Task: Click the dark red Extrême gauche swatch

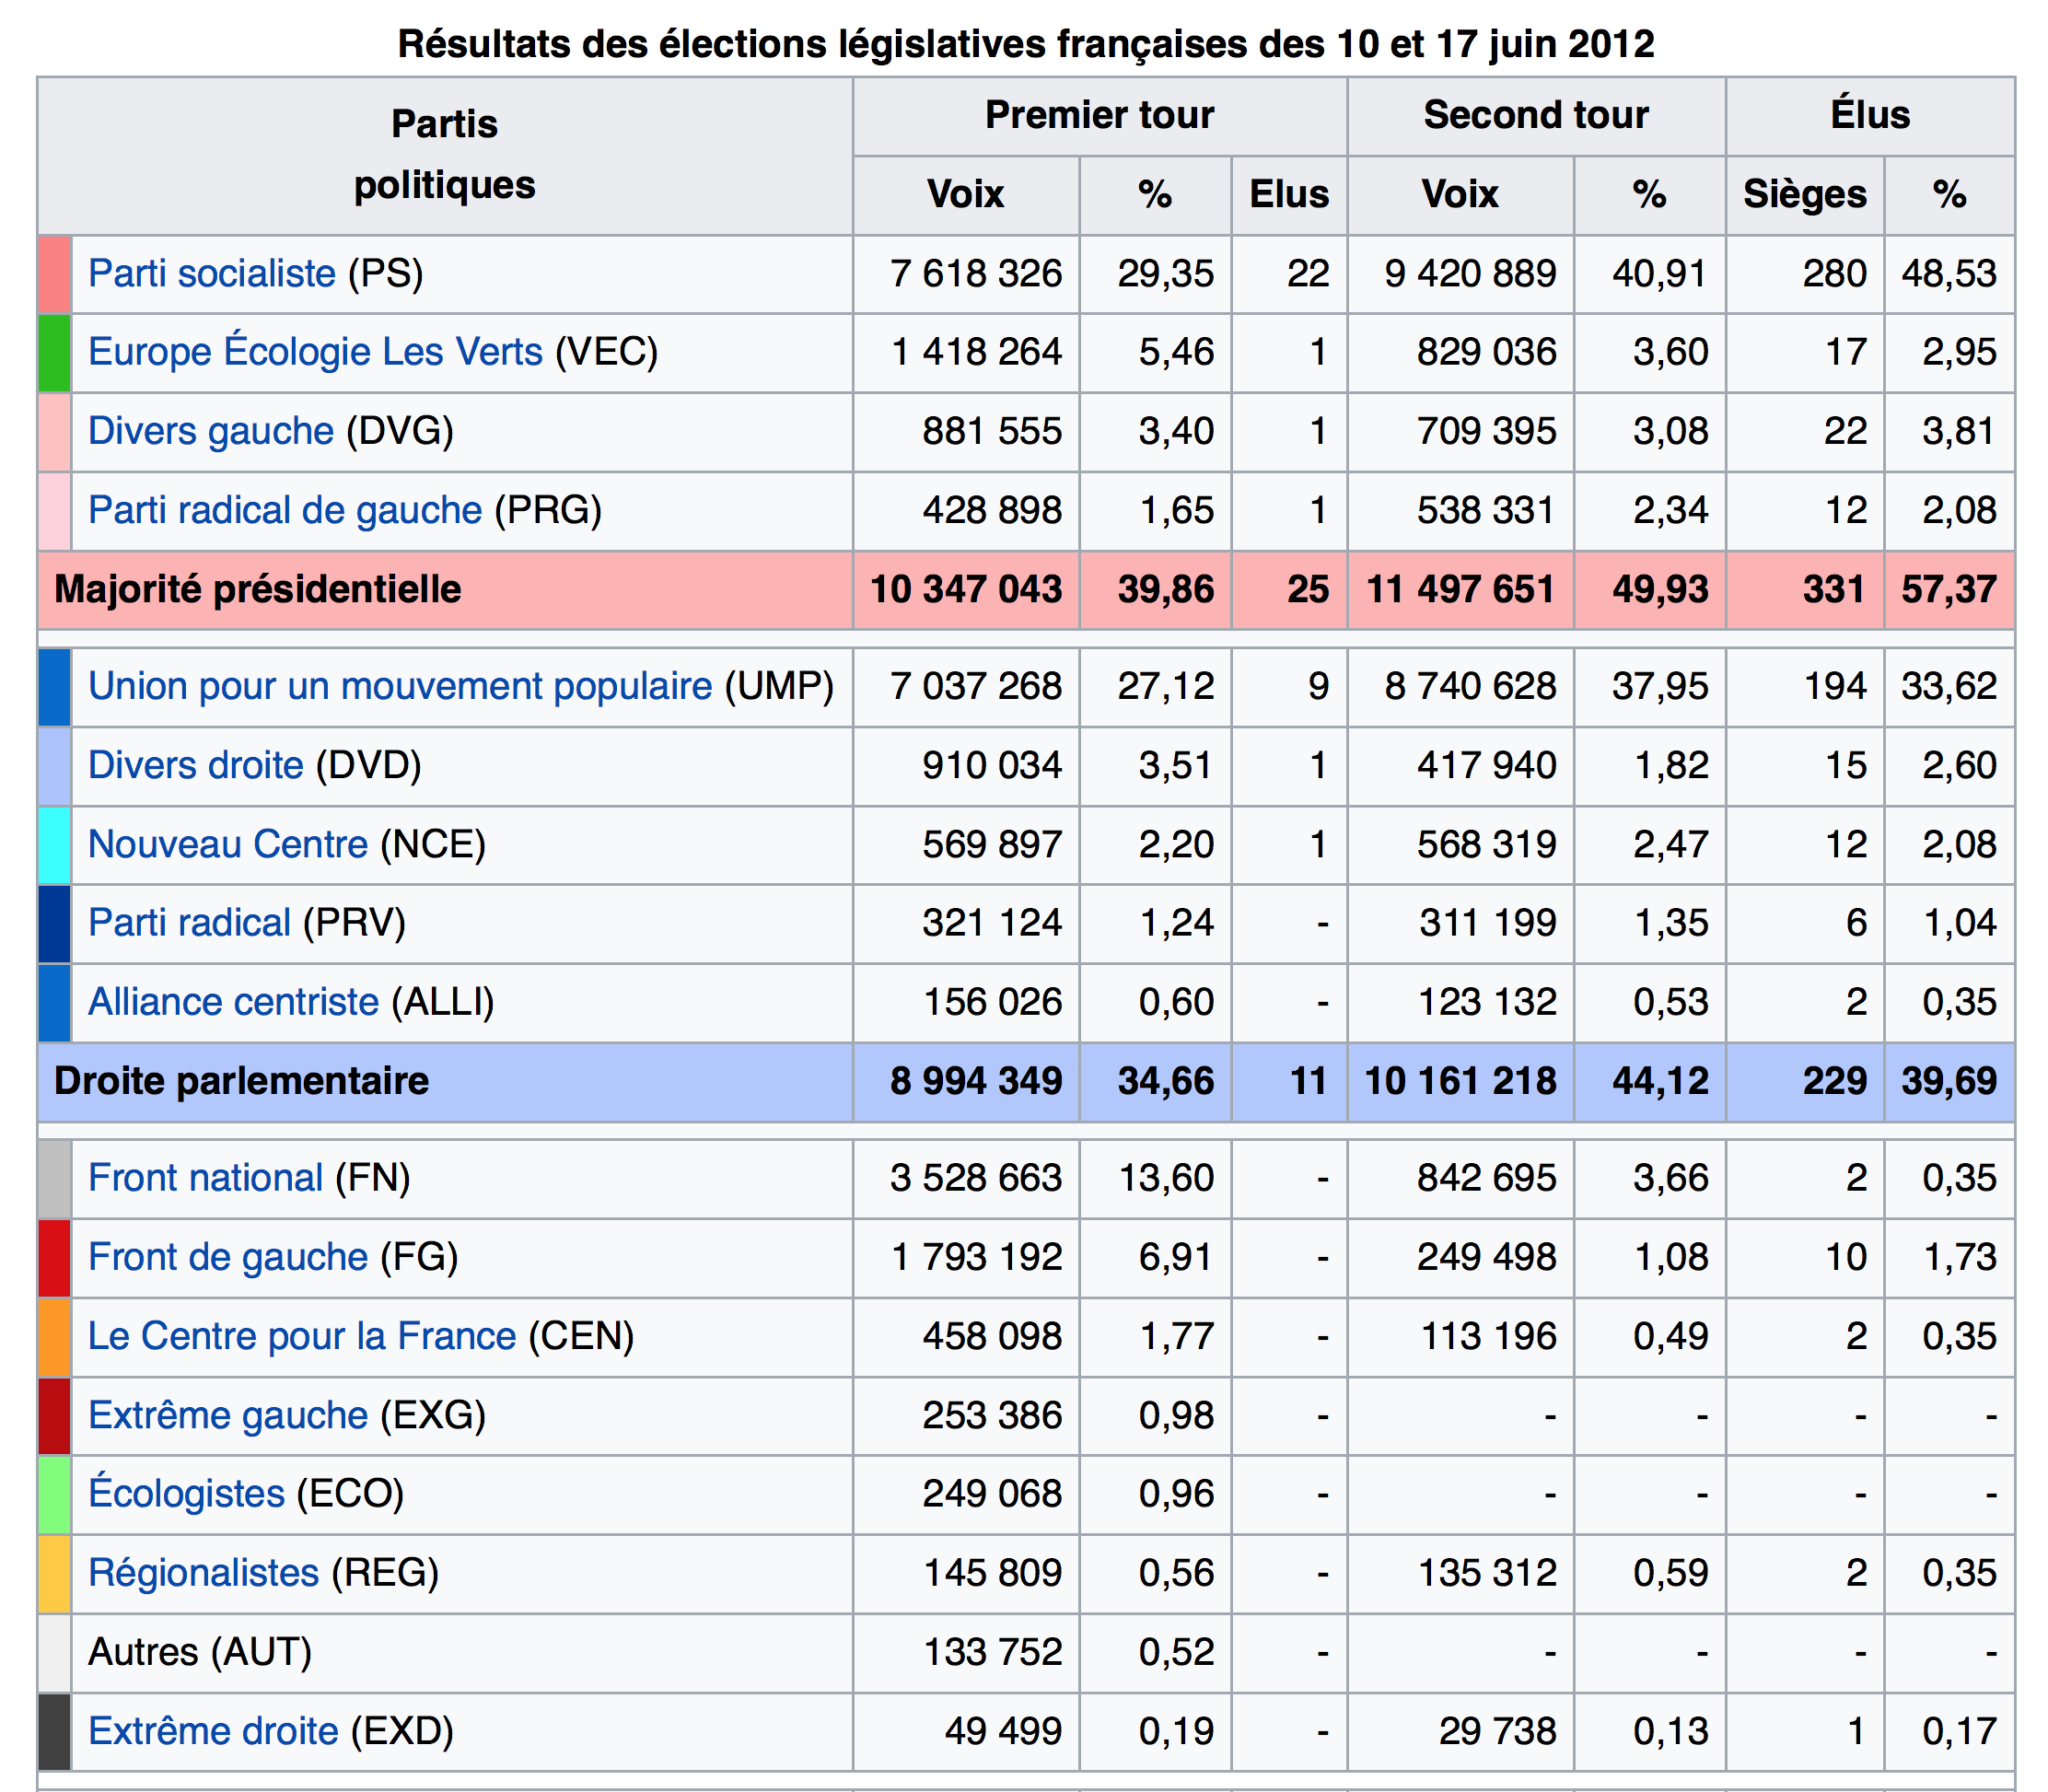Action: [55, 1416]
